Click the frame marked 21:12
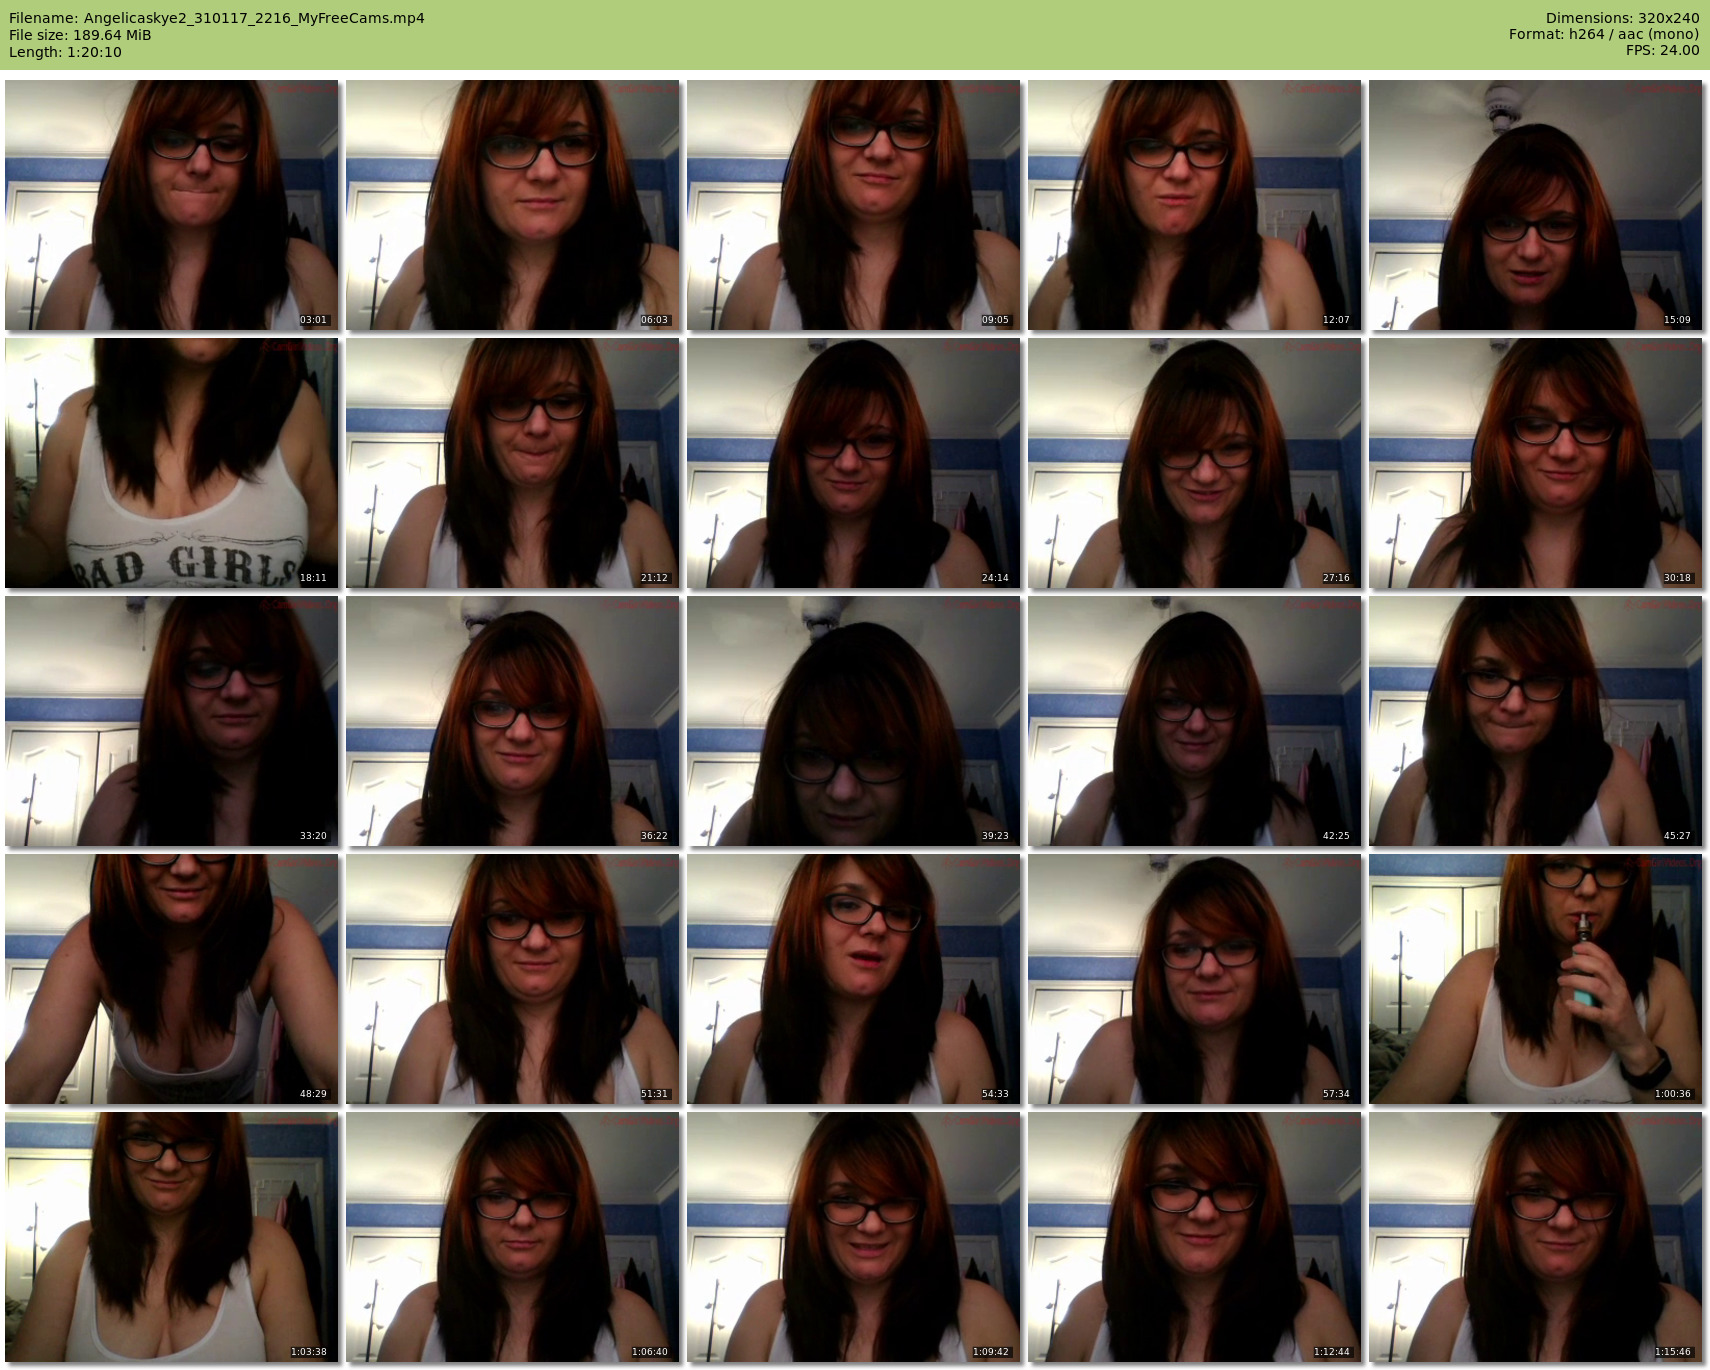Screen dimensions: 1710x1370 513,463
